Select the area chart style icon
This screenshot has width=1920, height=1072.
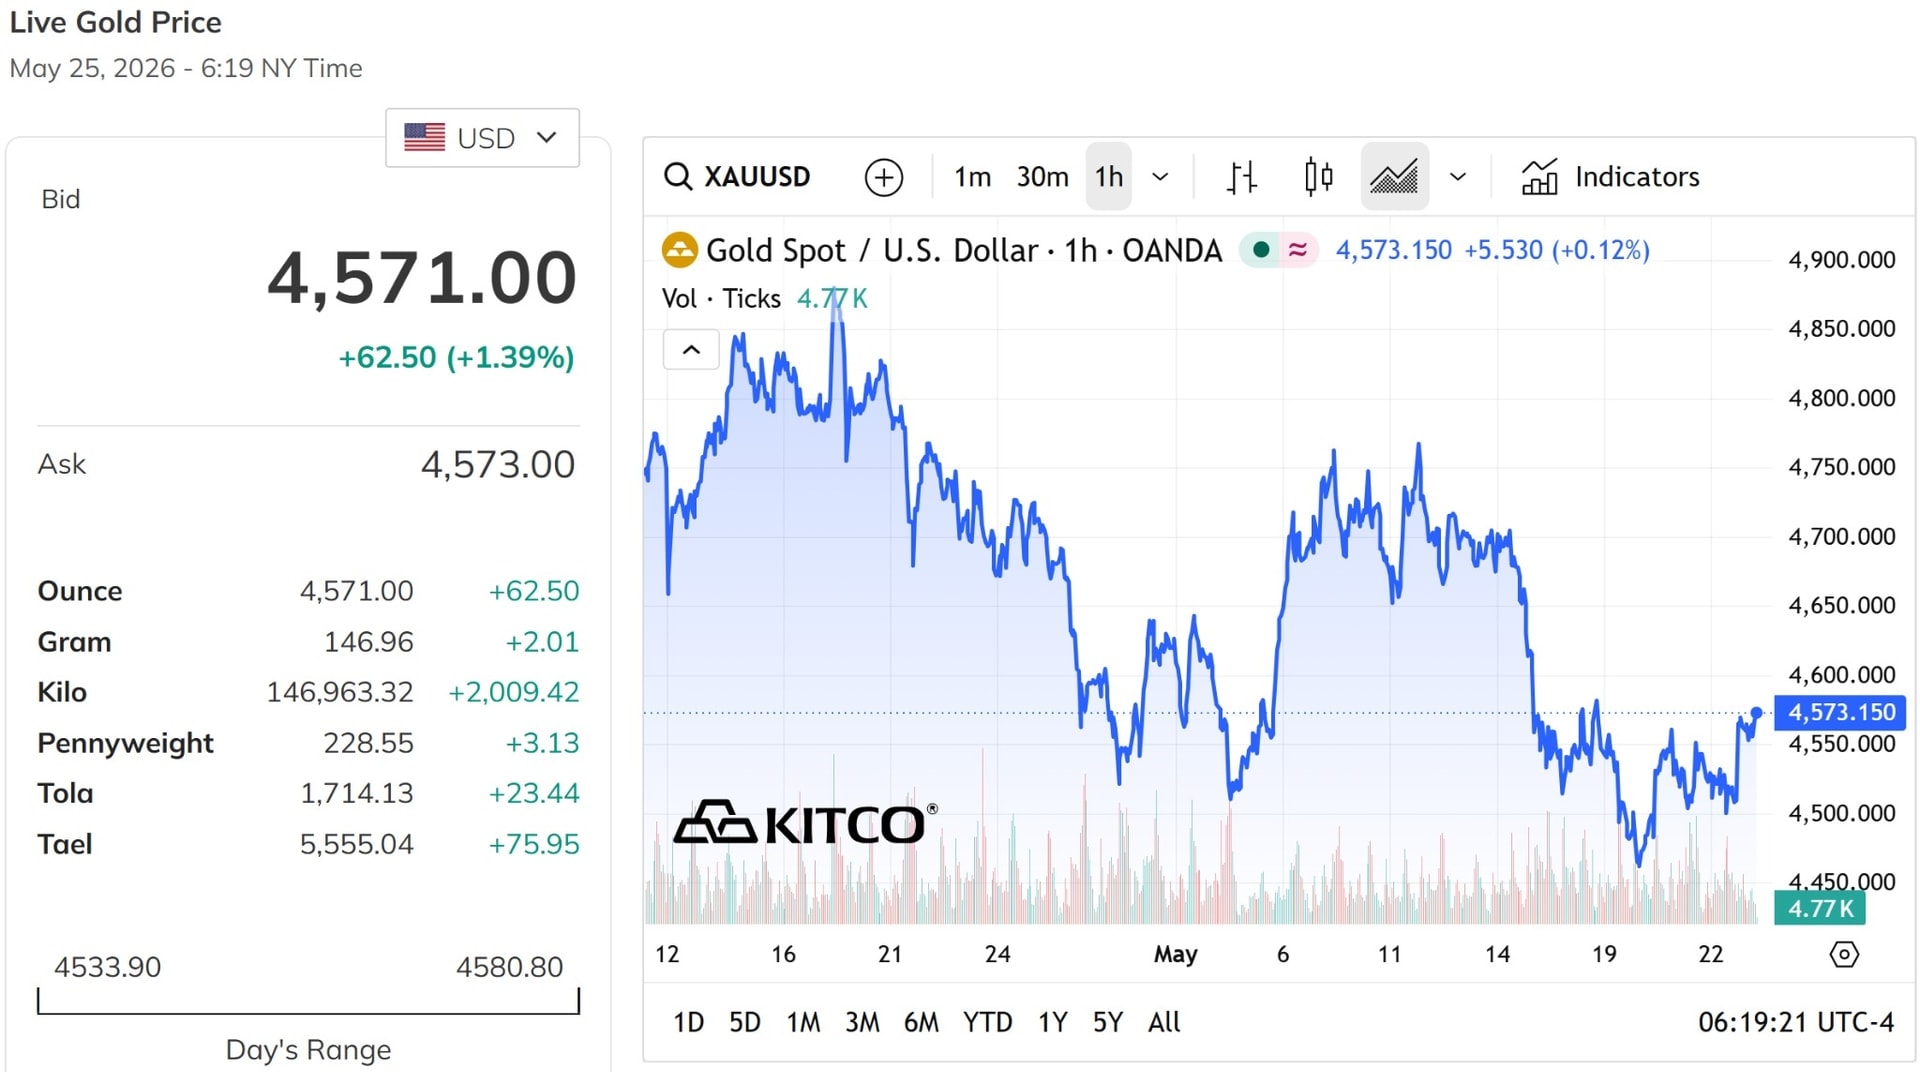1394,177
